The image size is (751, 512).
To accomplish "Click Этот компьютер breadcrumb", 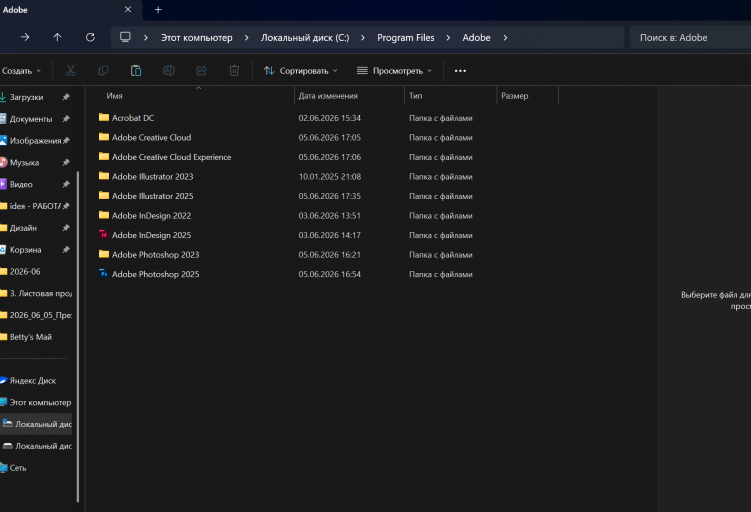I will click(196, 38).
